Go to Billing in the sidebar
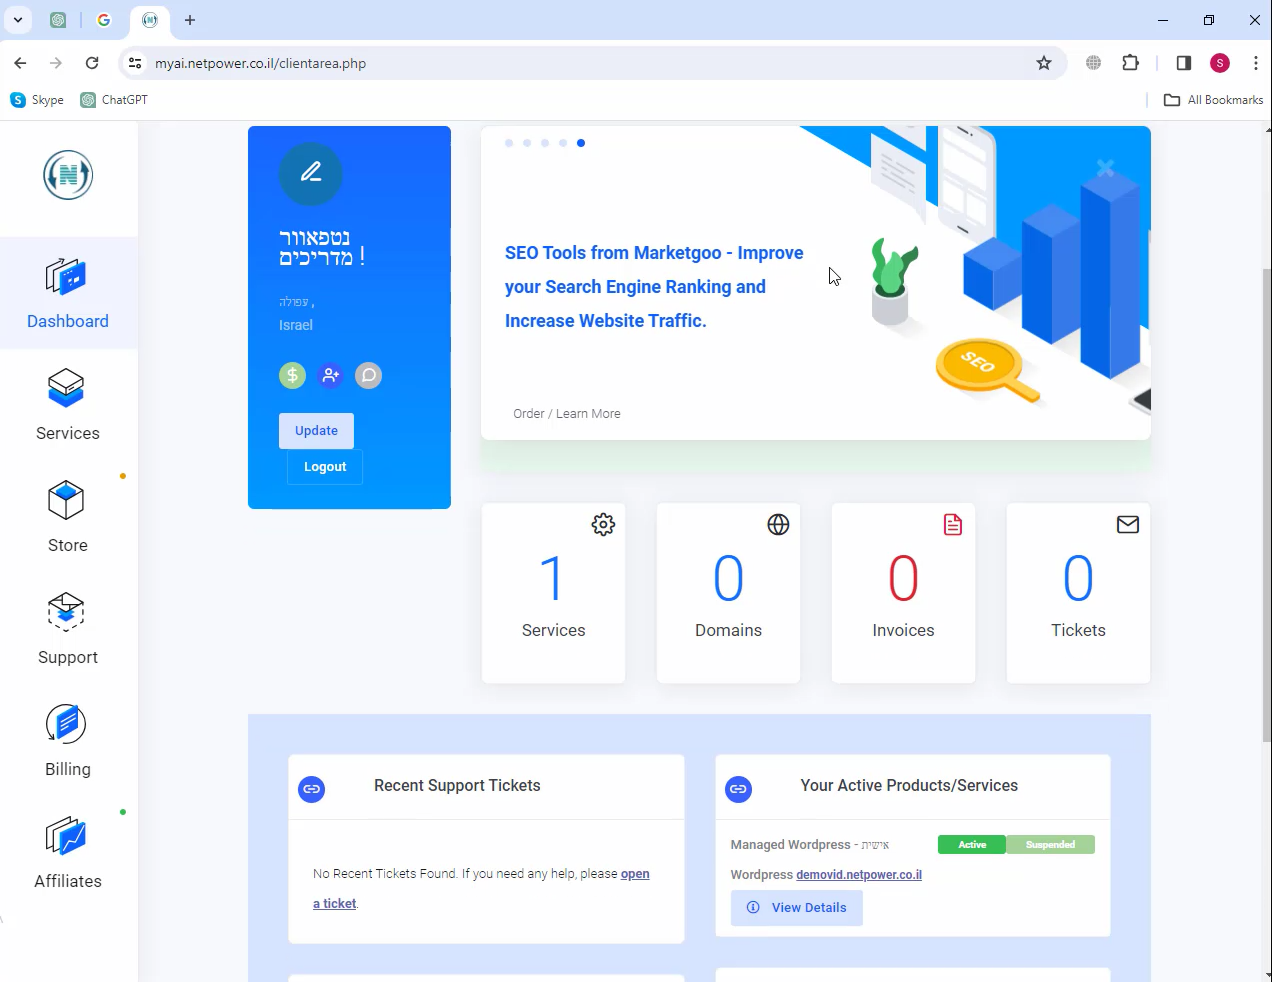 [68, 741]
